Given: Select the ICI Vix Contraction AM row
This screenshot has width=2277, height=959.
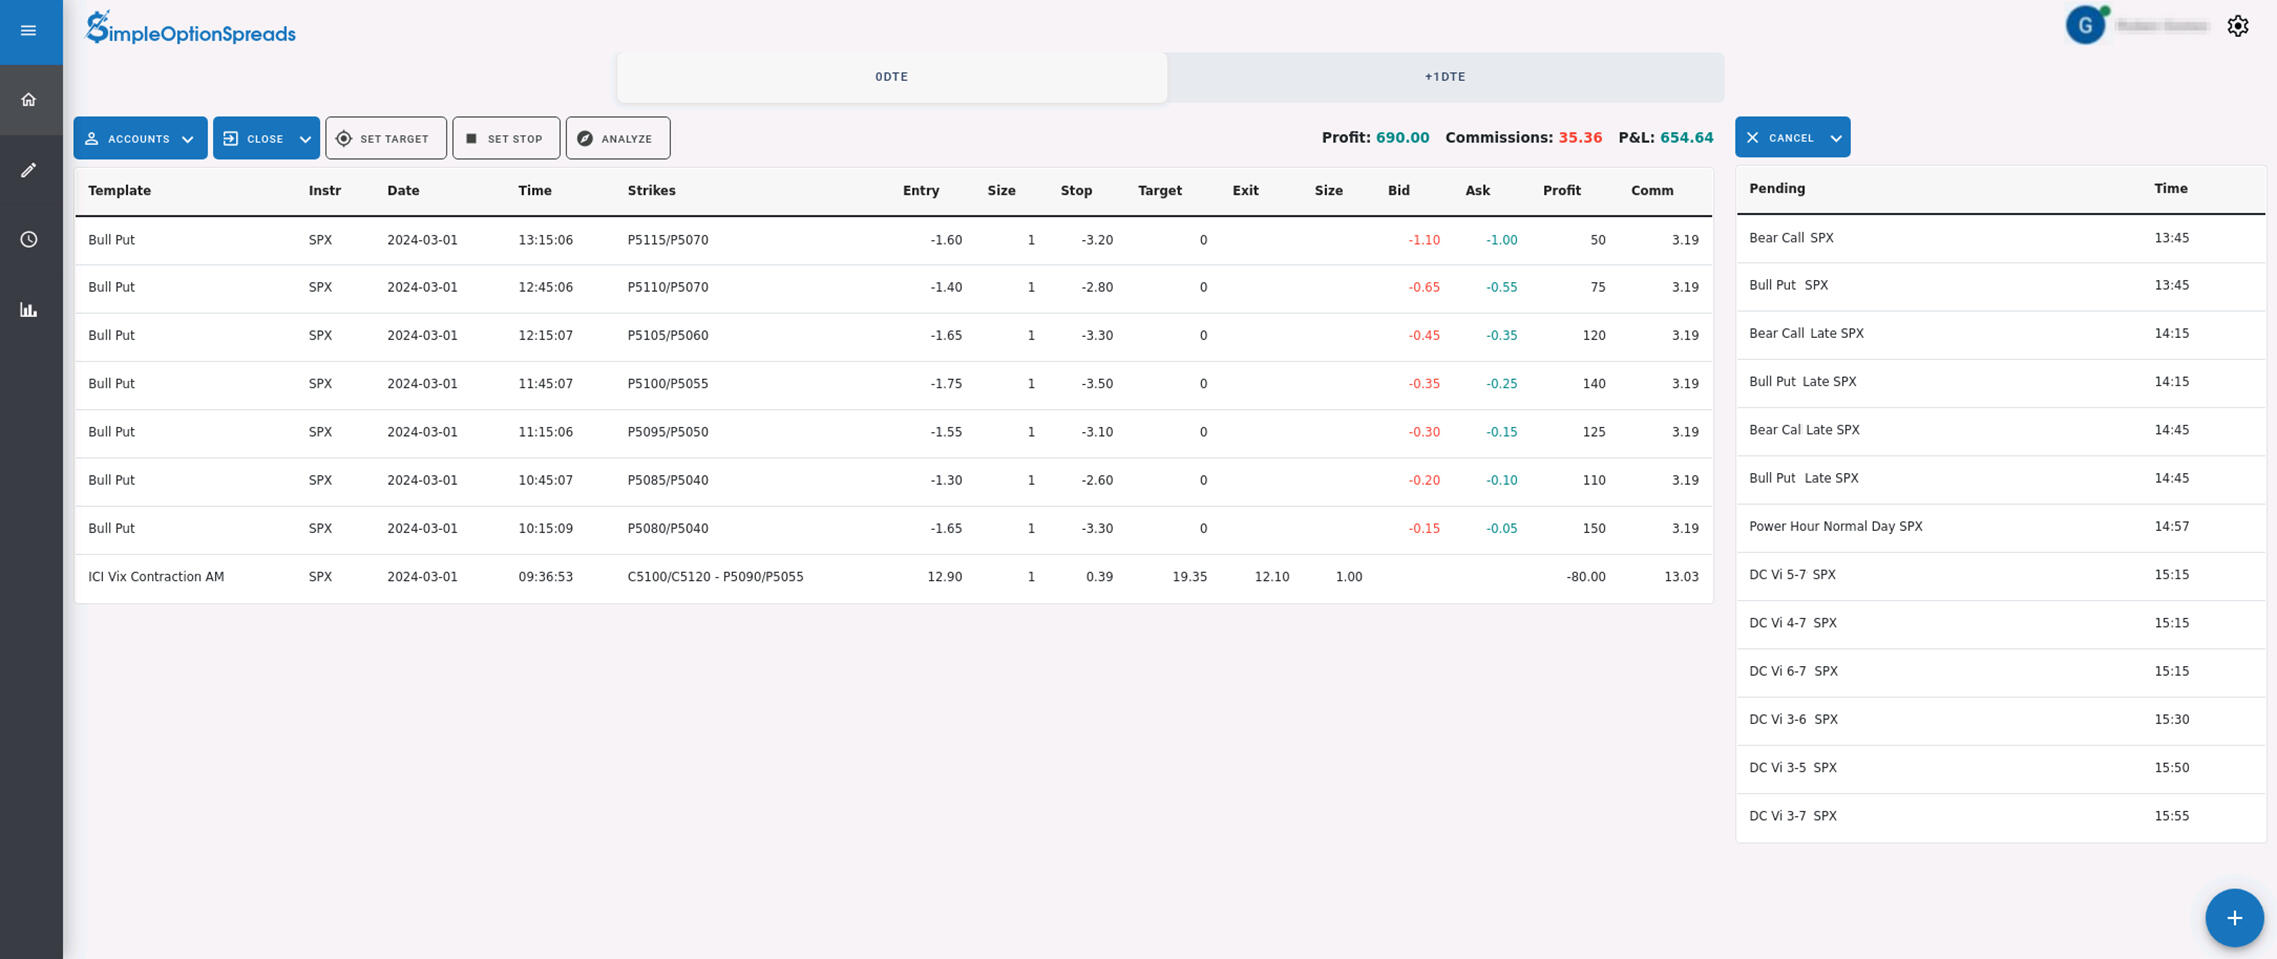Looking at the screenshot, I should [x=156, y=577].
